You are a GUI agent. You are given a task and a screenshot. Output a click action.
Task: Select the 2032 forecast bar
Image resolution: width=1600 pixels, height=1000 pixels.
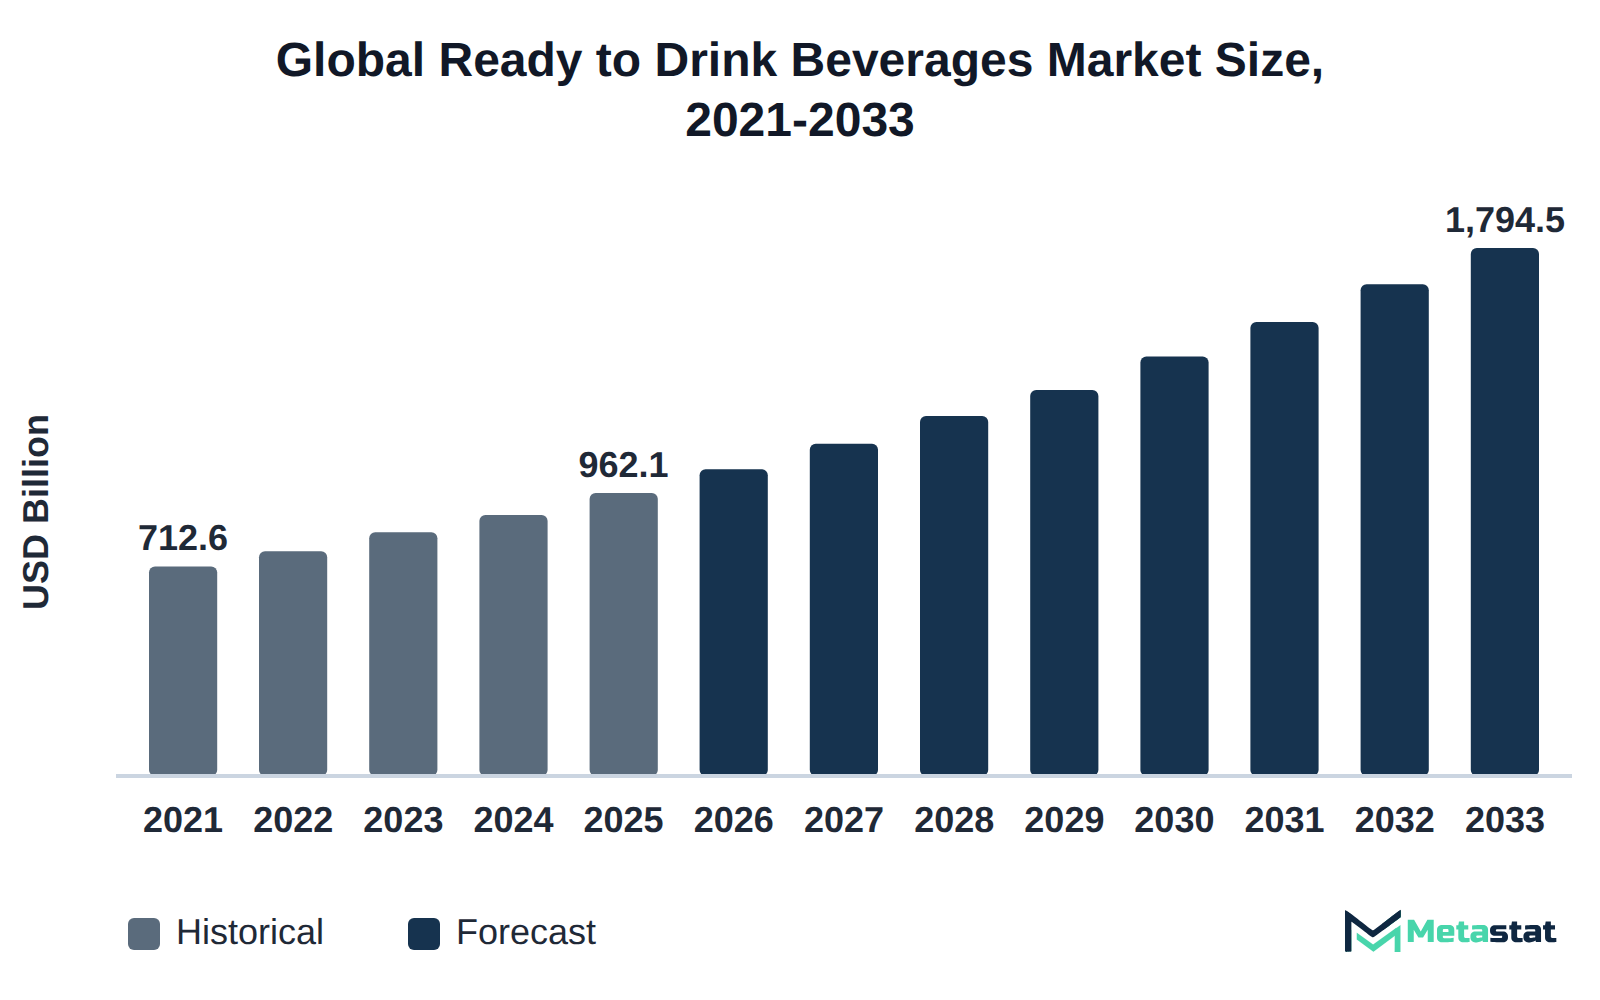1394,529
